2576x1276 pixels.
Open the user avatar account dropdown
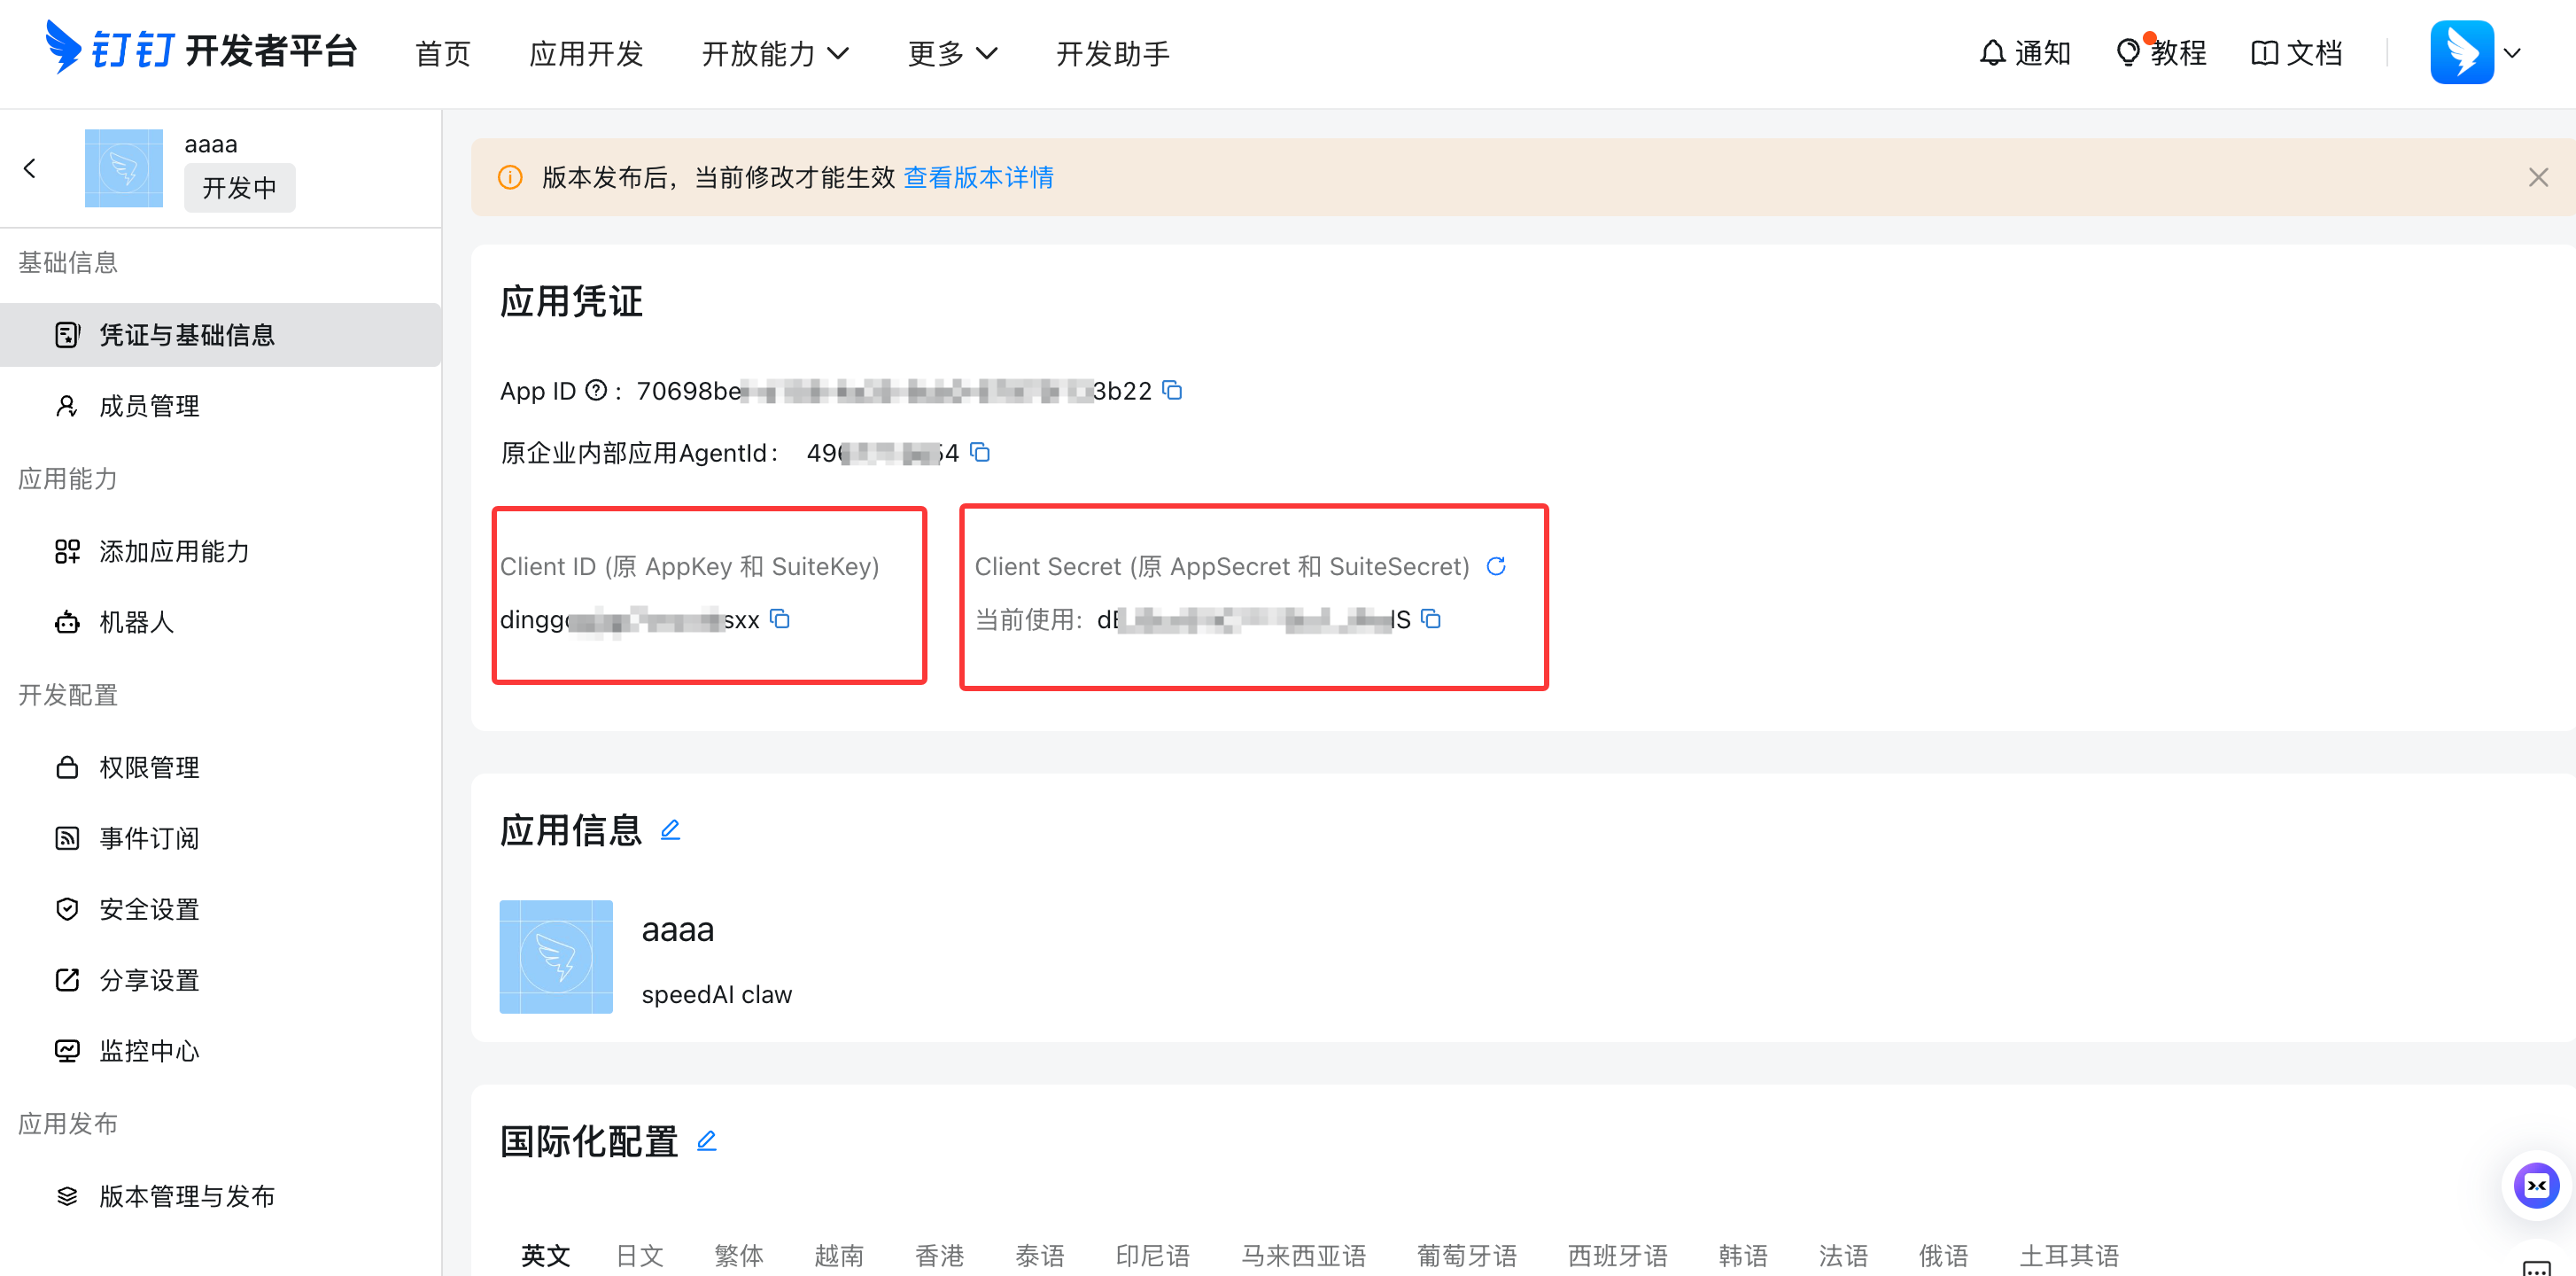click(2476, 52)
